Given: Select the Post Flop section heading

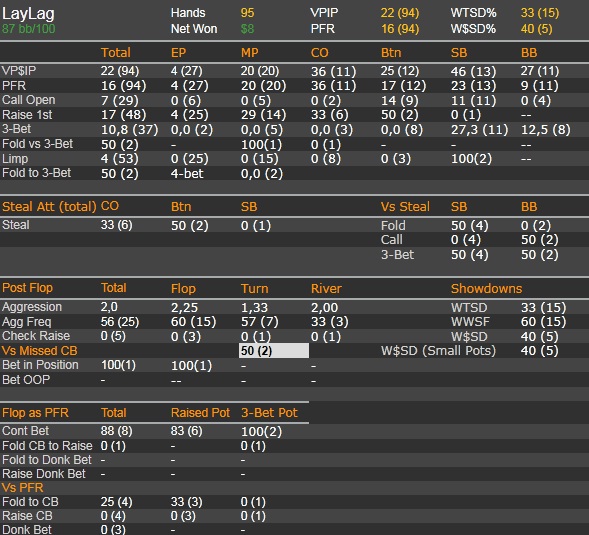Looking at the screenshot, I should 27,288.
